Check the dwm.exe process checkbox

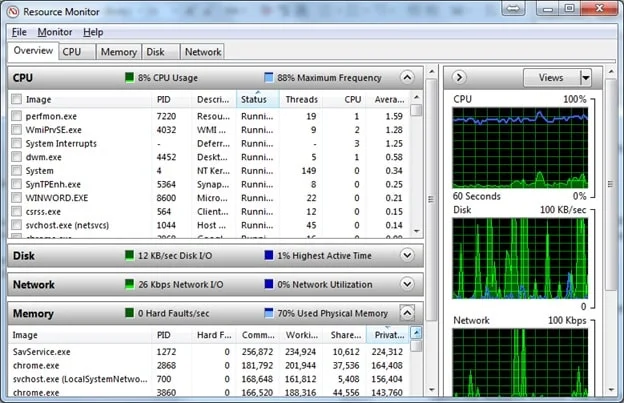pos(16,157)
